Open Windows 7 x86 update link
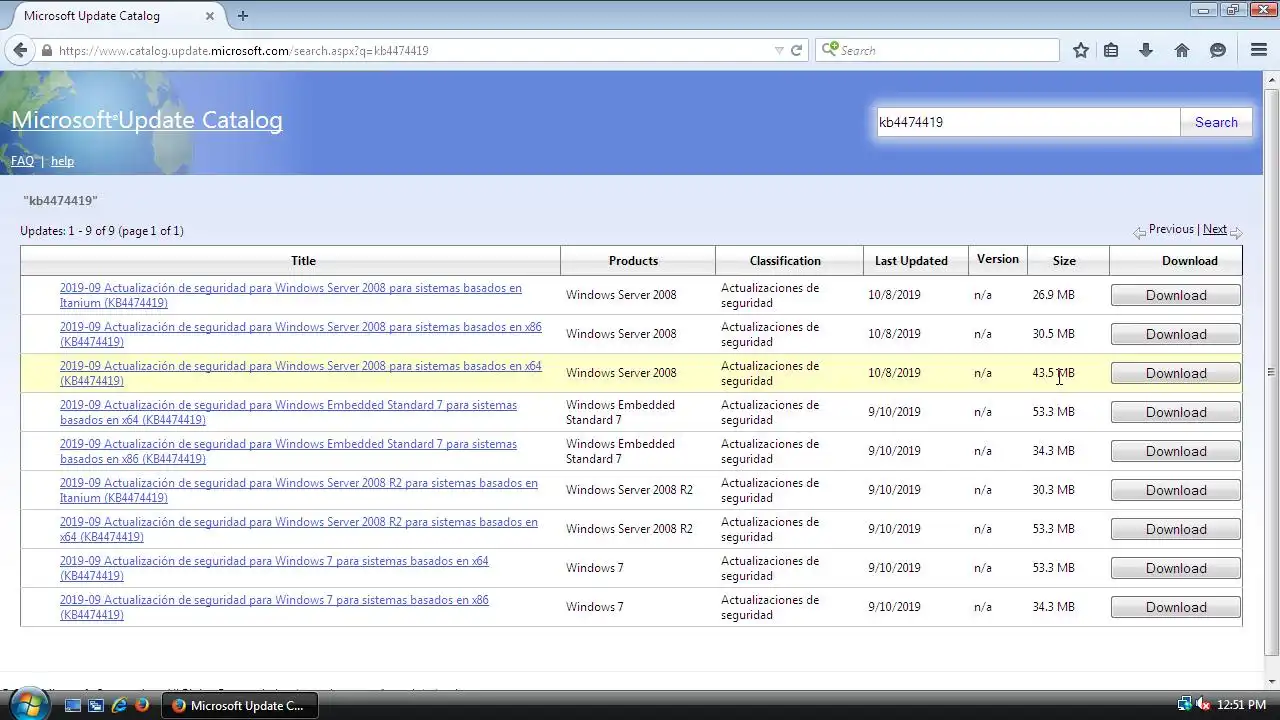Screen dimensions: 1280x720 coord(274,607)
